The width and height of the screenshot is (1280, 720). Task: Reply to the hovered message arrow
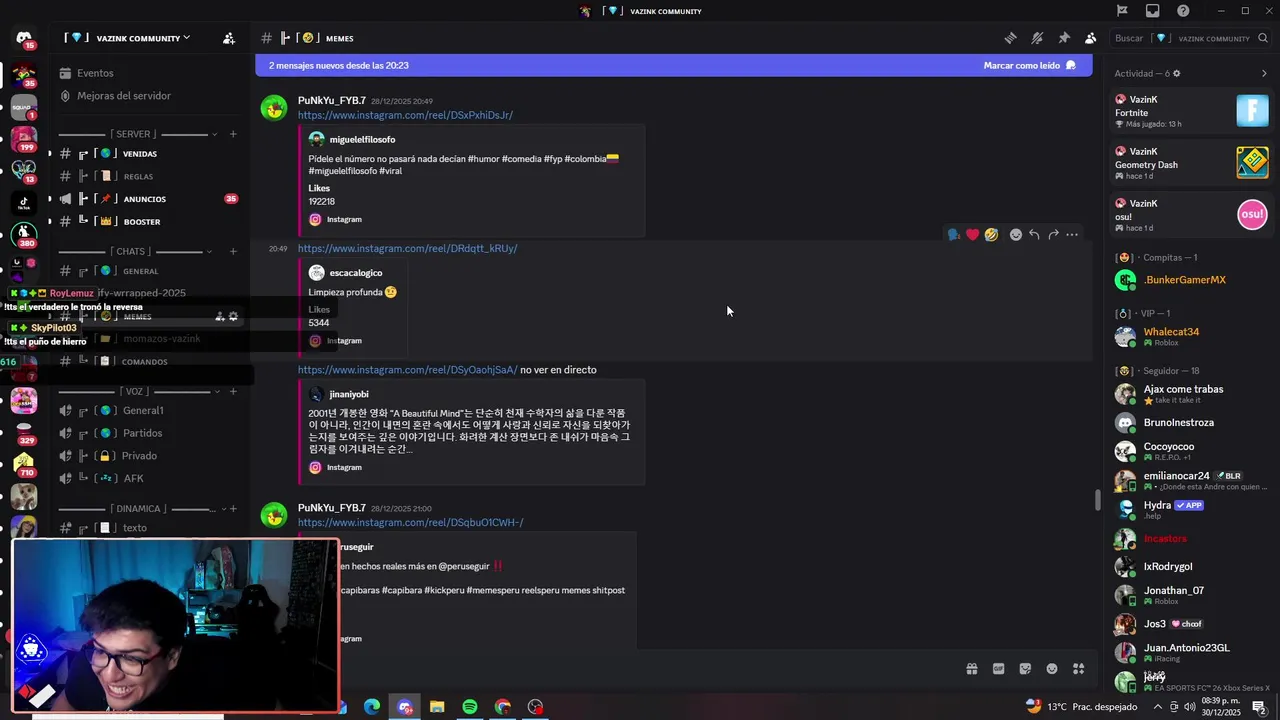(1034, 235)
